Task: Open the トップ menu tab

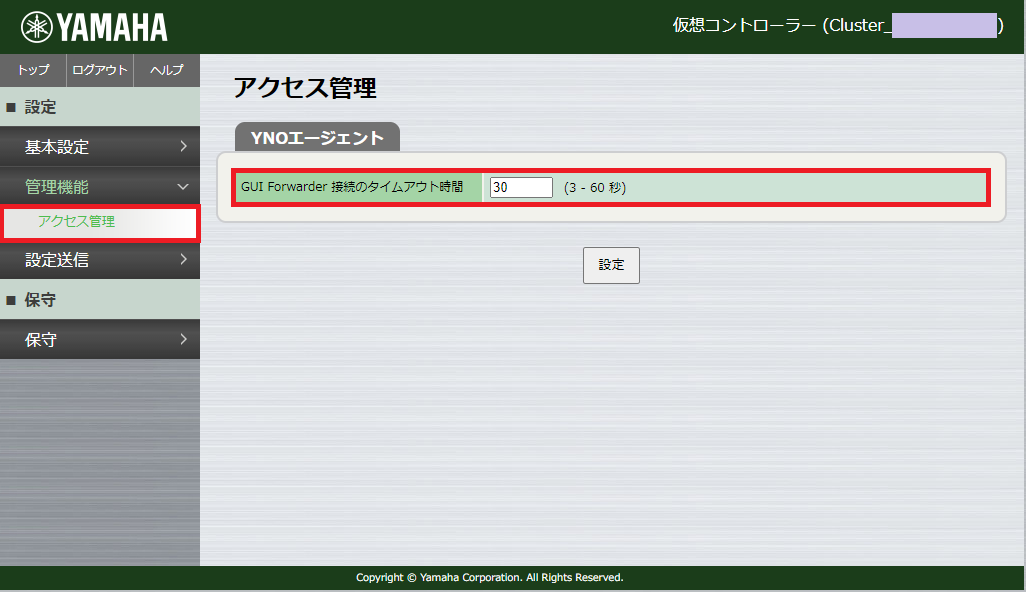Action: click(x=31, y=70)
